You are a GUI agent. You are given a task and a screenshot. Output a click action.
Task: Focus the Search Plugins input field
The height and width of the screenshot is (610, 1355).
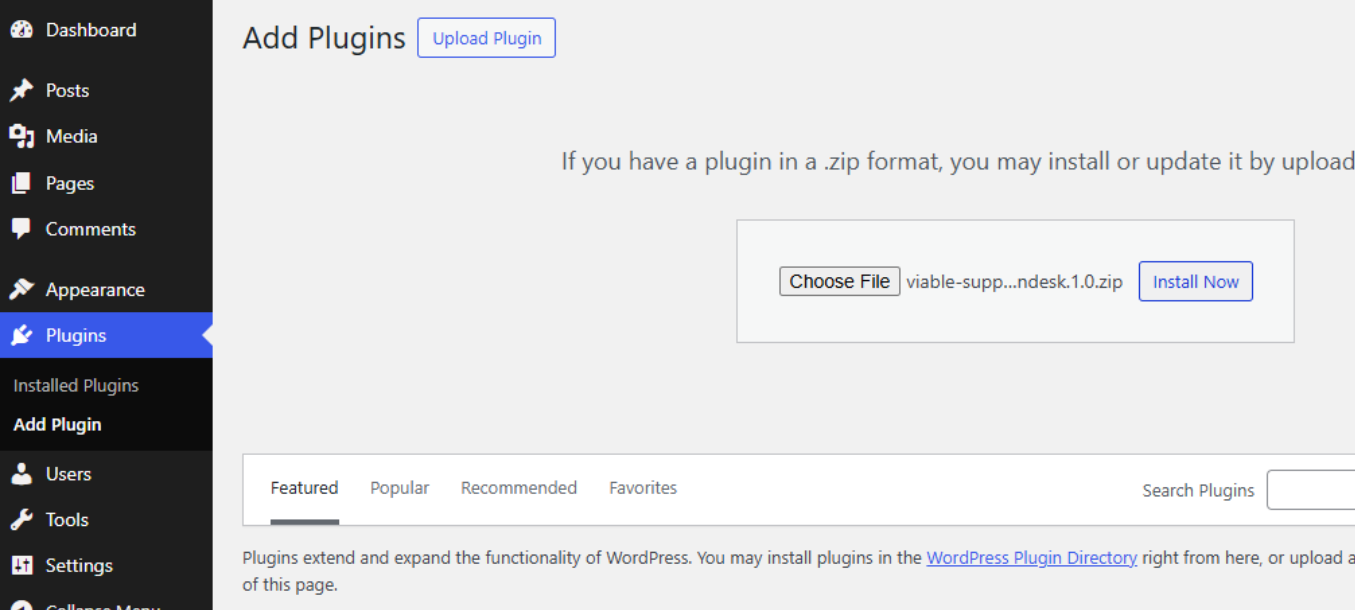pos(1310,490)
